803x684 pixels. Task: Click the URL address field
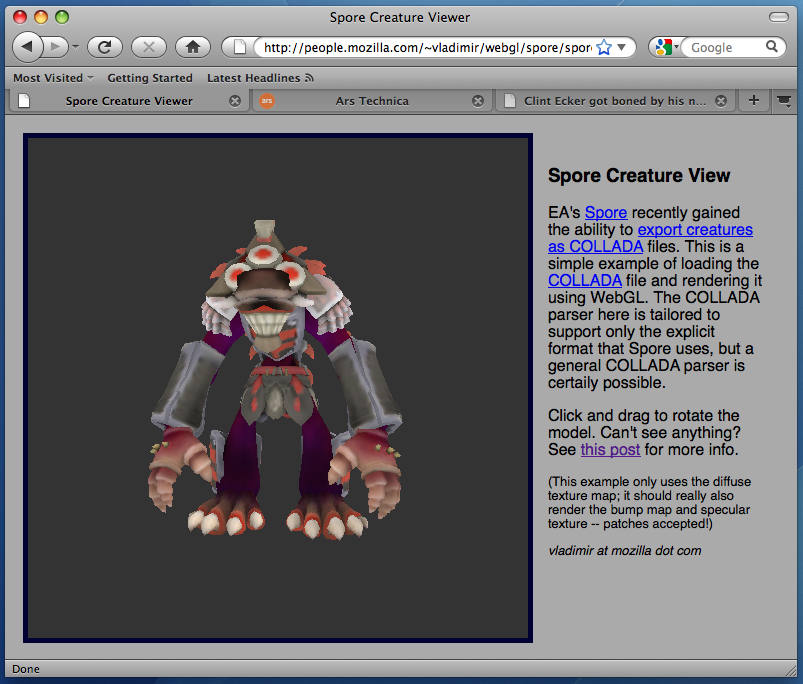[x=428, y=47]
